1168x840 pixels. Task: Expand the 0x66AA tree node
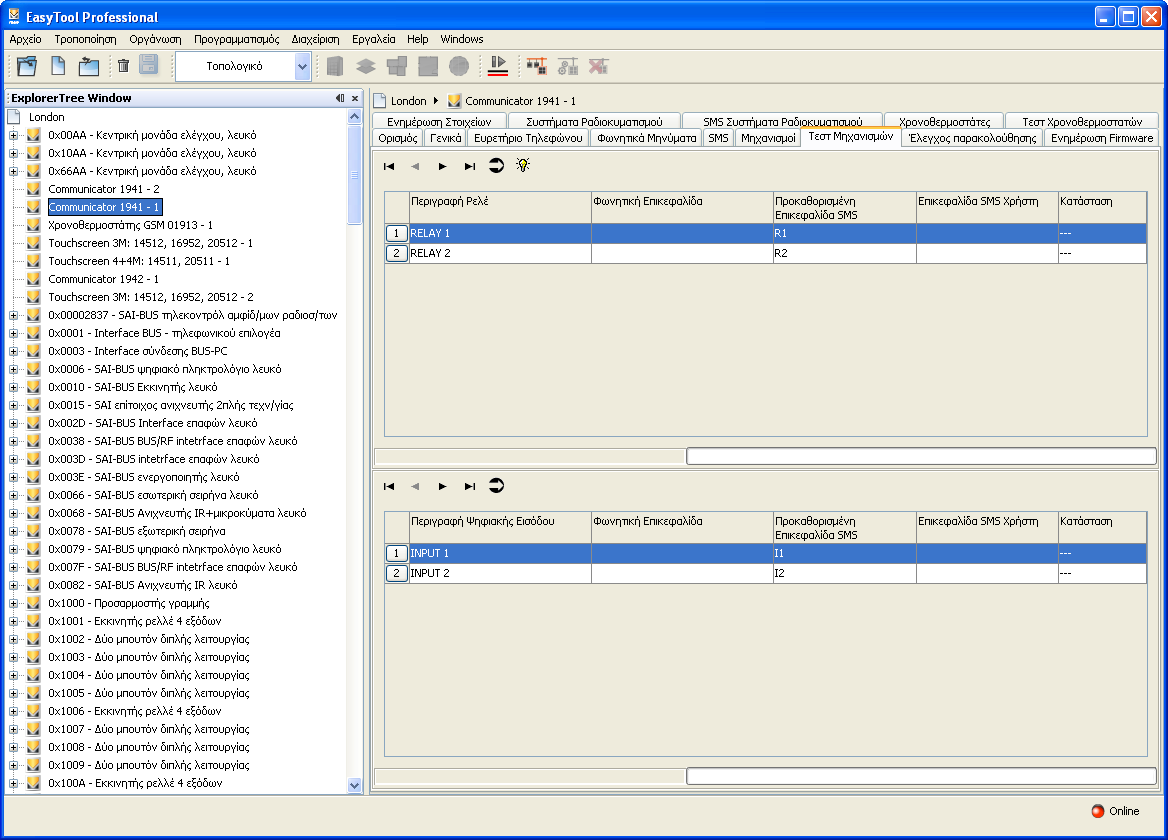point(13,171)
